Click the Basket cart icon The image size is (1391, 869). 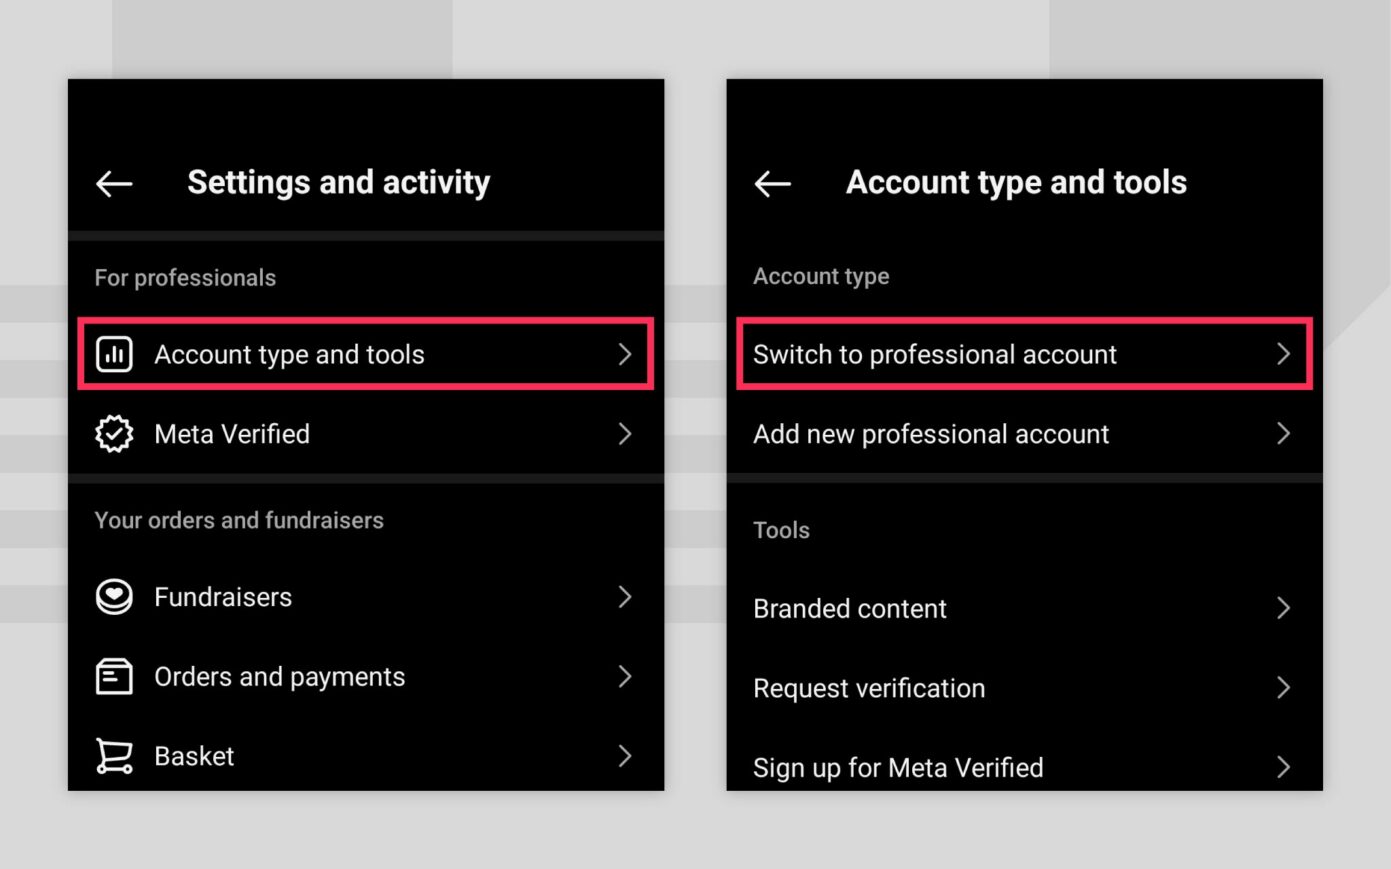pyautogui.click(x=114, y=756)
